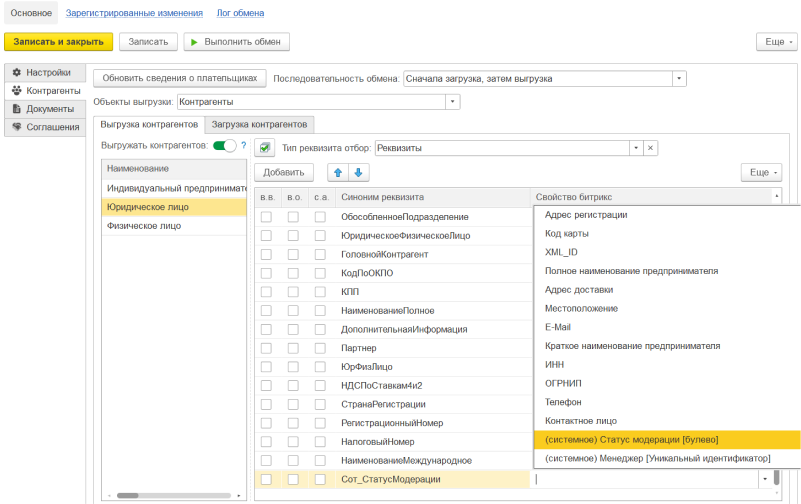Switch to Выгрузка контрагентов tab

[149, 124]
